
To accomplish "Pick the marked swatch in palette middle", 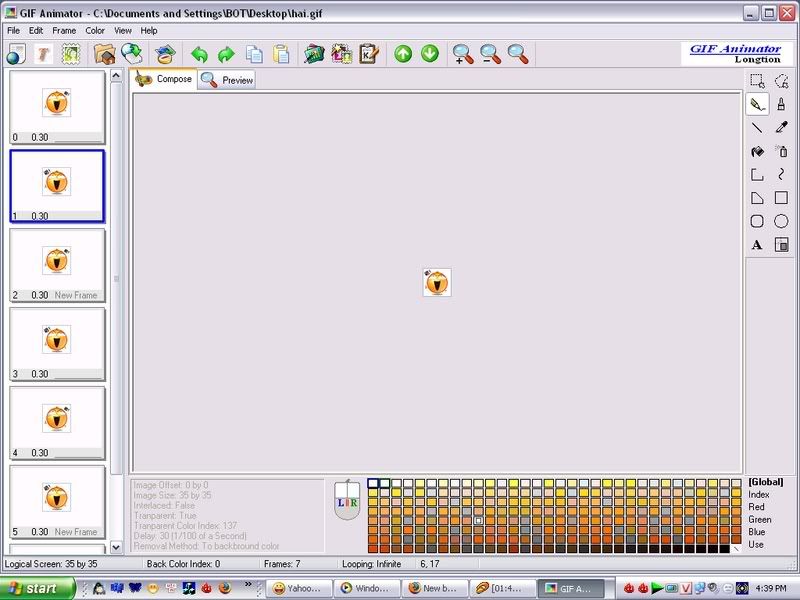I will (x=478, y=520).
